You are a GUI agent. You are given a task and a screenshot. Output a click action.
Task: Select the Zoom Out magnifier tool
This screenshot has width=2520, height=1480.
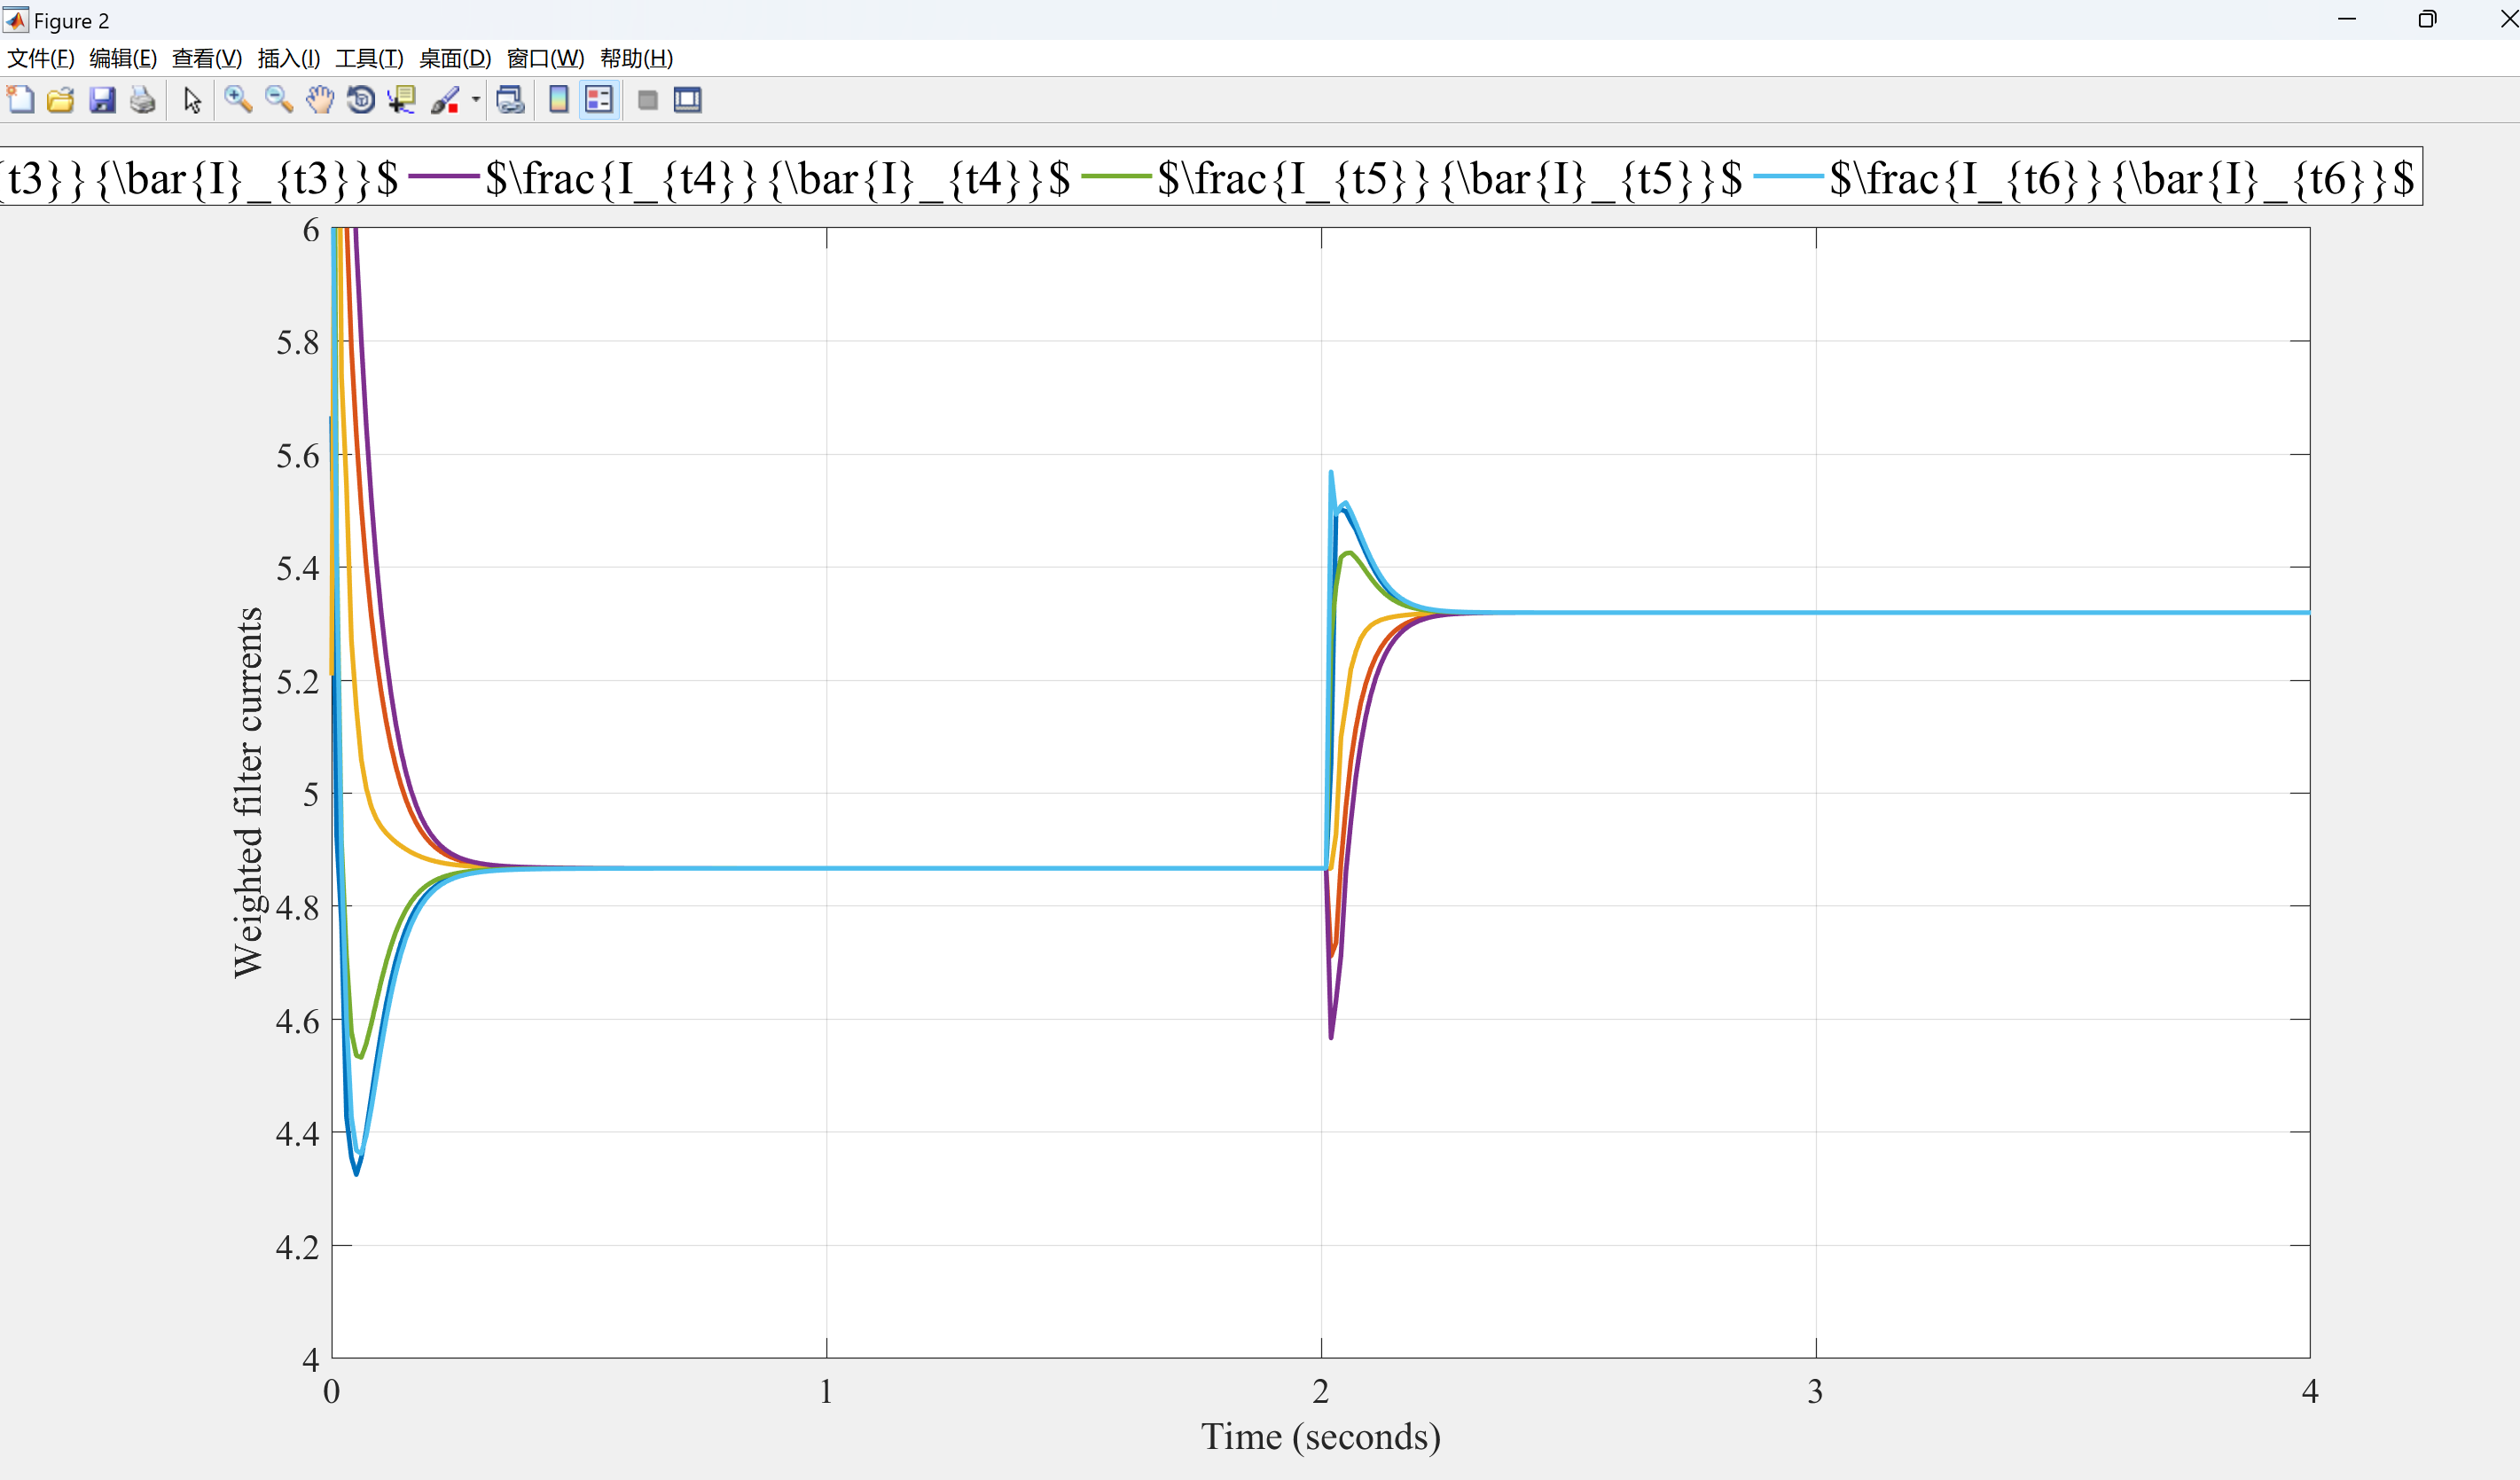[x=279, y=100]
